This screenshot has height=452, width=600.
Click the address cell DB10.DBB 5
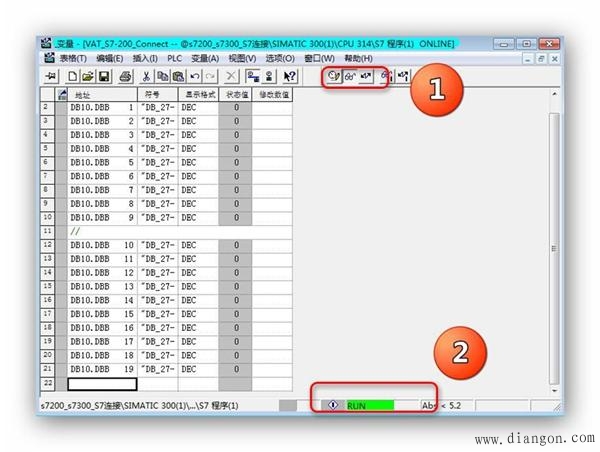[x=102, y=163]
